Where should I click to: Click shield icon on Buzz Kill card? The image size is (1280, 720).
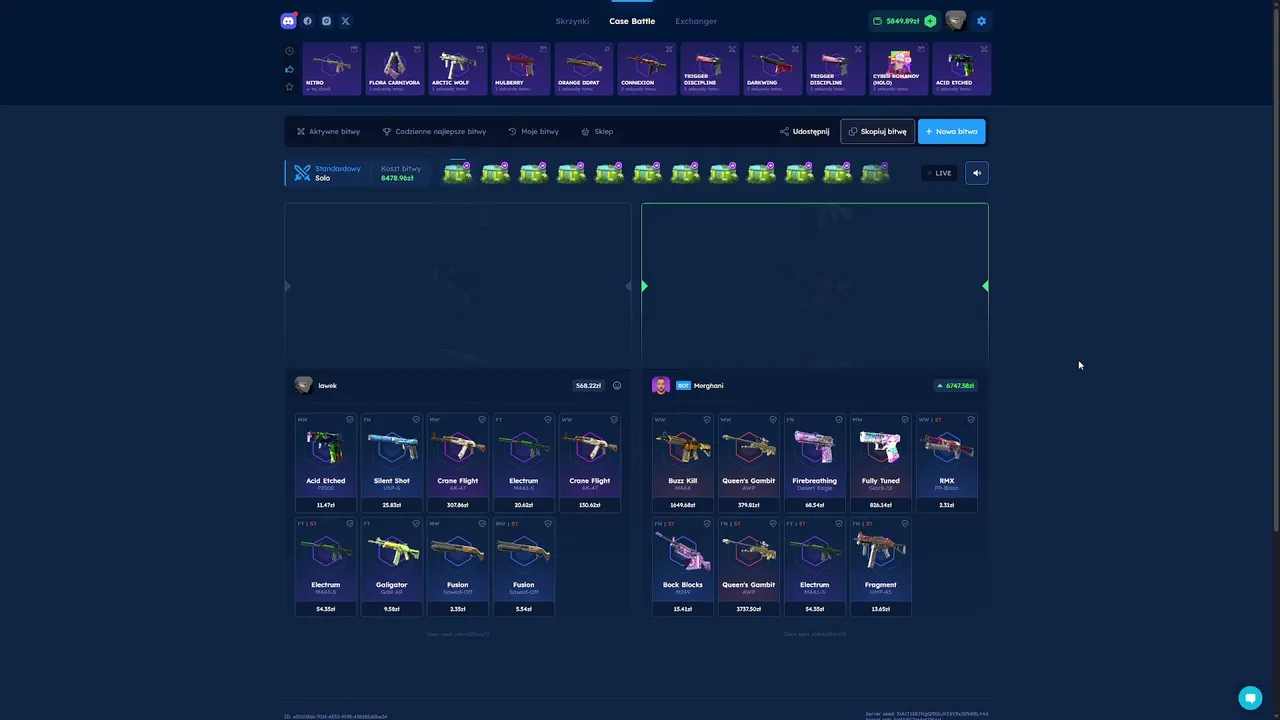707,420
